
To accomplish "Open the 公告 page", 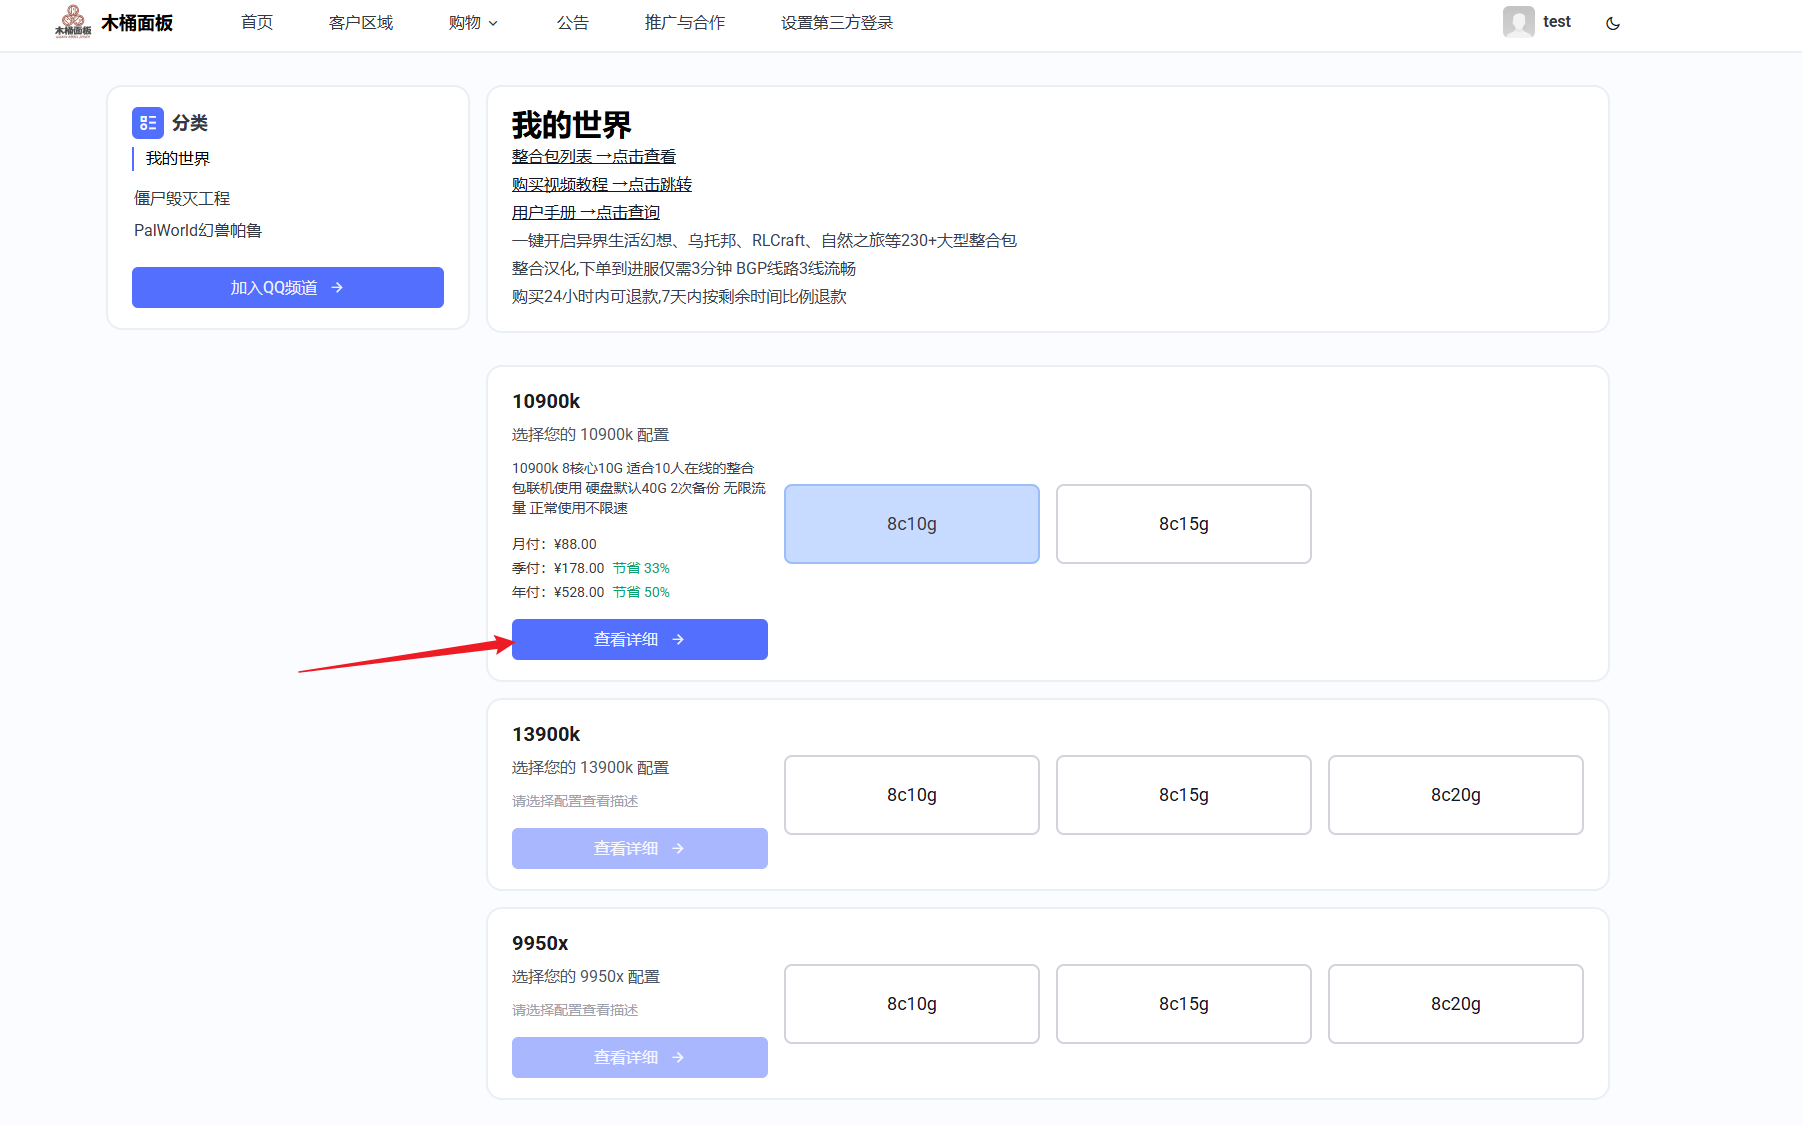I will (573, 23).
